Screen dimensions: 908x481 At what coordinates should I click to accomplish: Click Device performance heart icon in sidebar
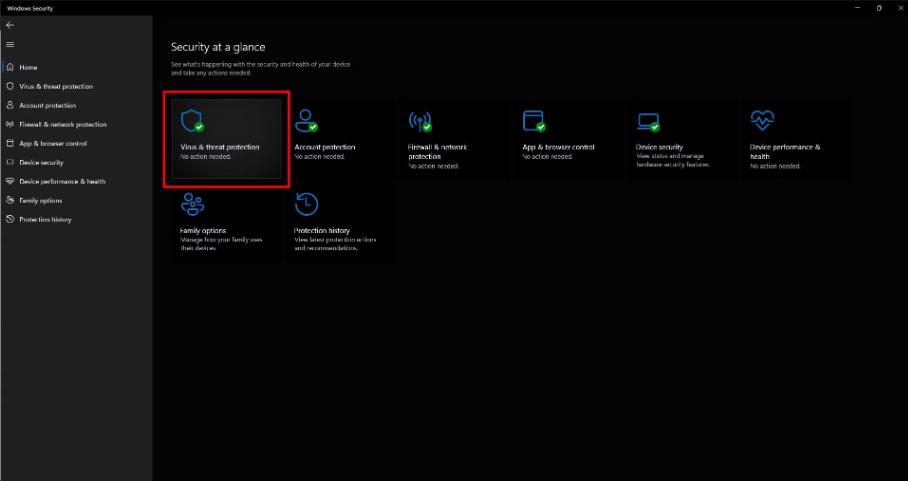click(10, 181)
